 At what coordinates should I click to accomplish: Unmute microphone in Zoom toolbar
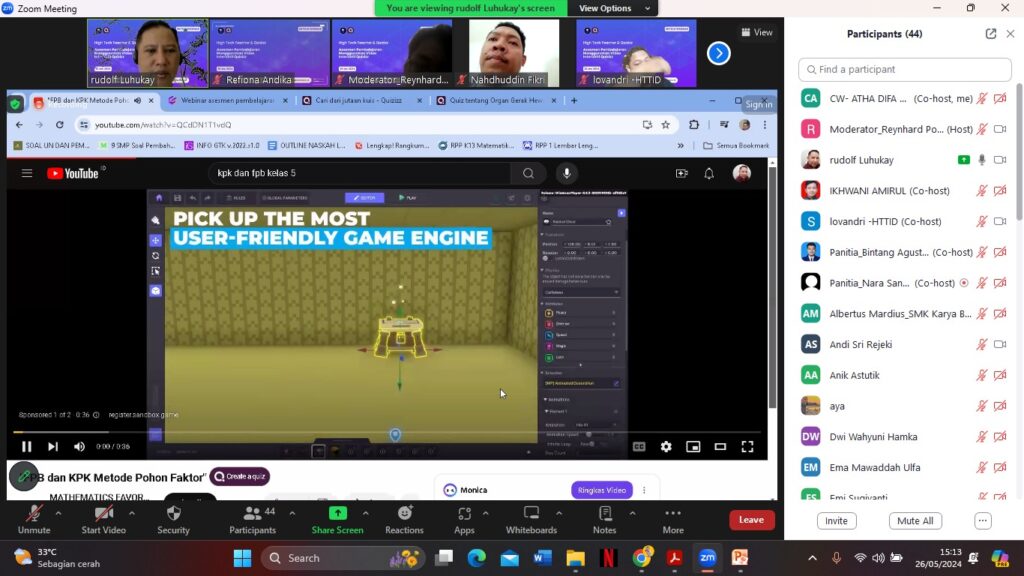[34, 520]
